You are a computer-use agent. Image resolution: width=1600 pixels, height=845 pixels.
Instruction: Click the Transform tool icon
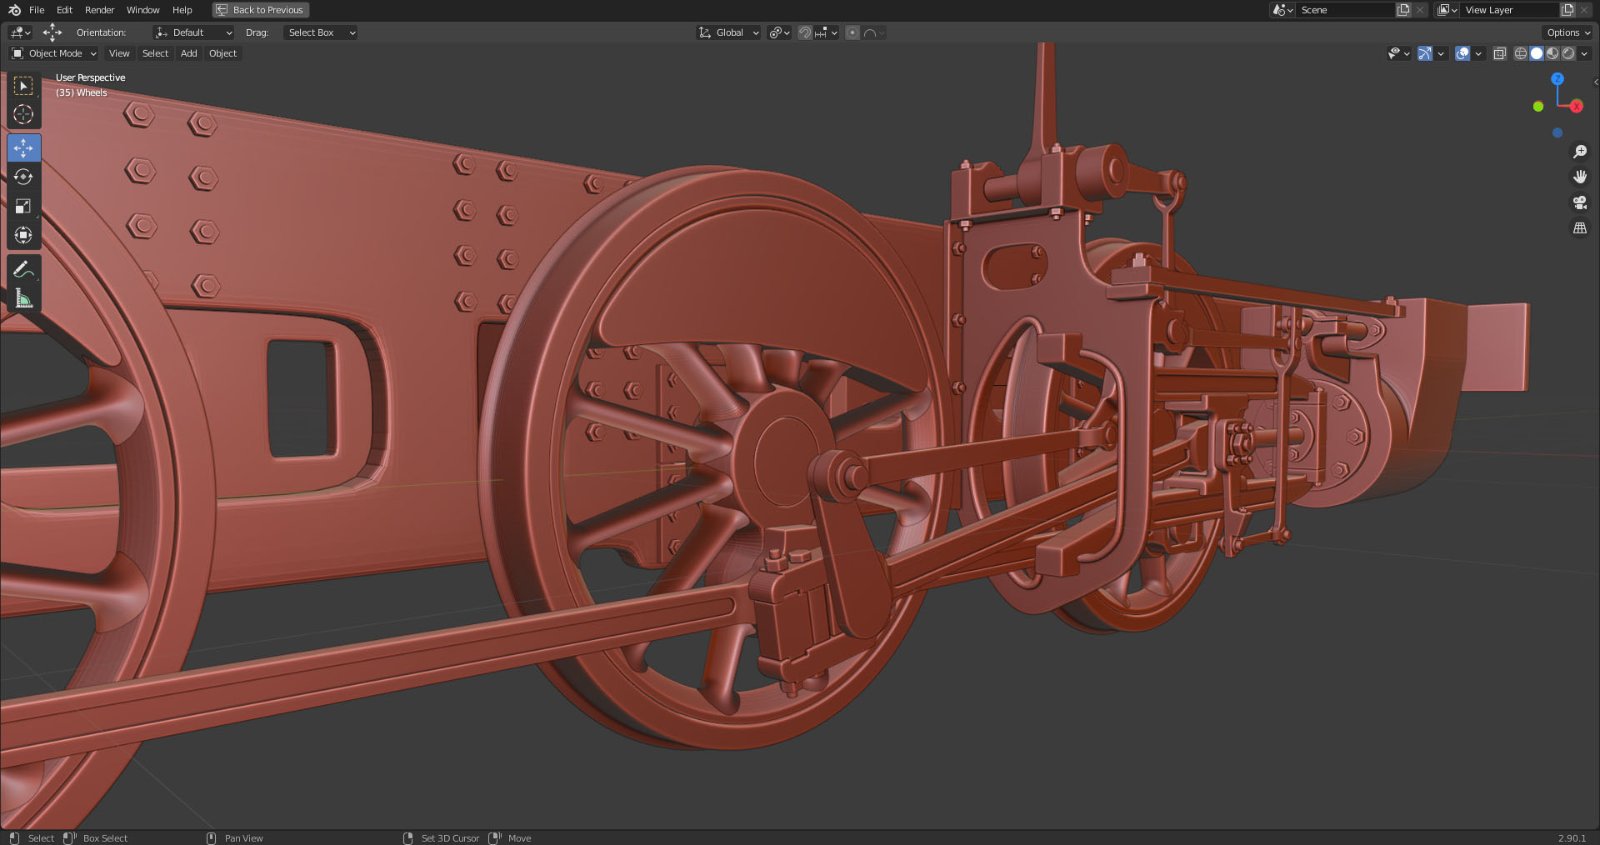pyautogui.click(x=23, y=236)
